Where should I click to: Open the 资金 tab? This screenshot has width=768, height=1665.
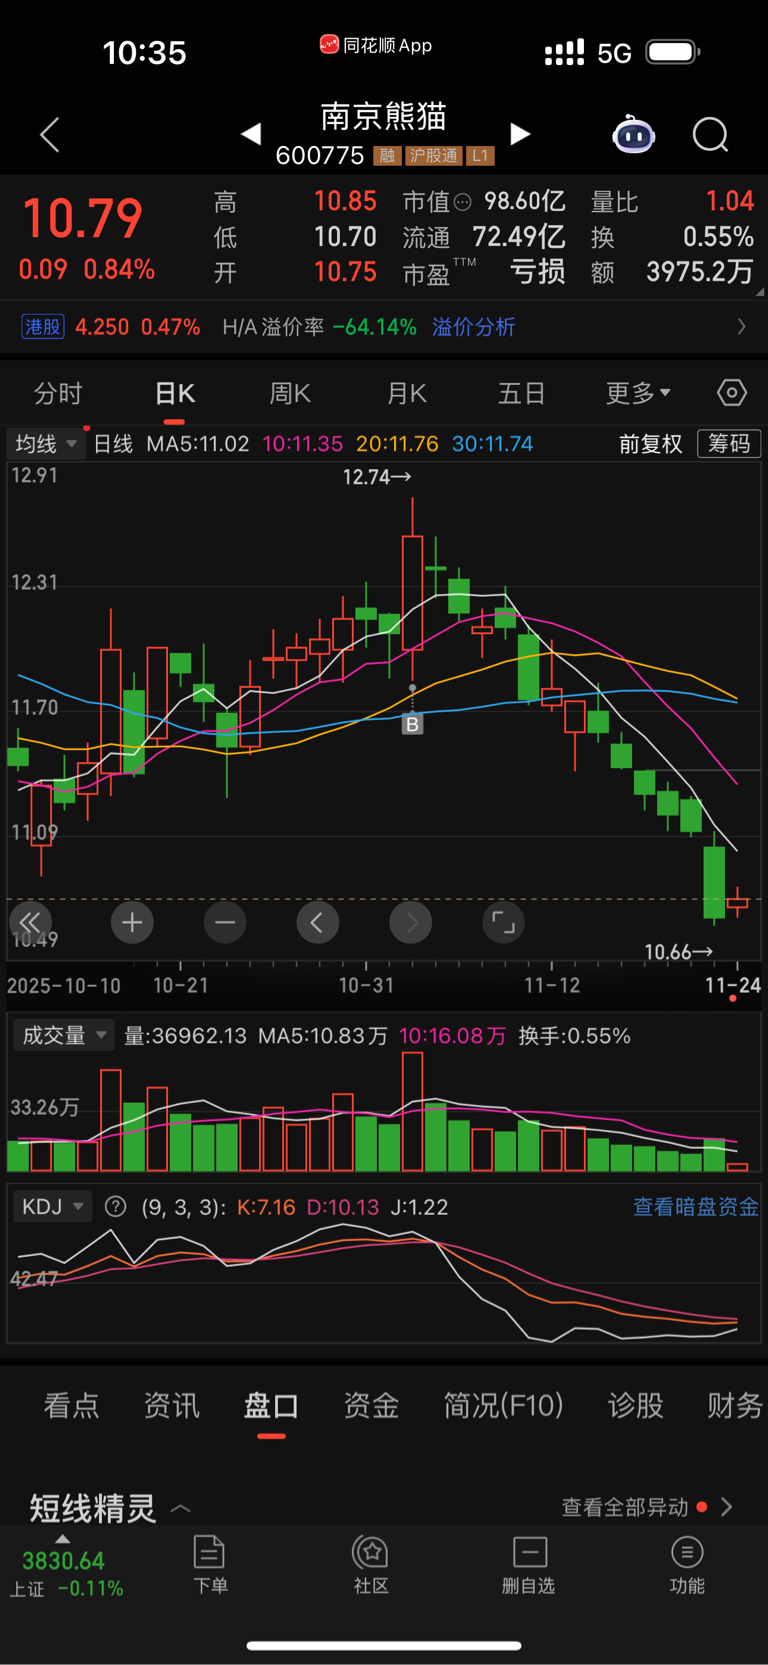[371, 1406]
